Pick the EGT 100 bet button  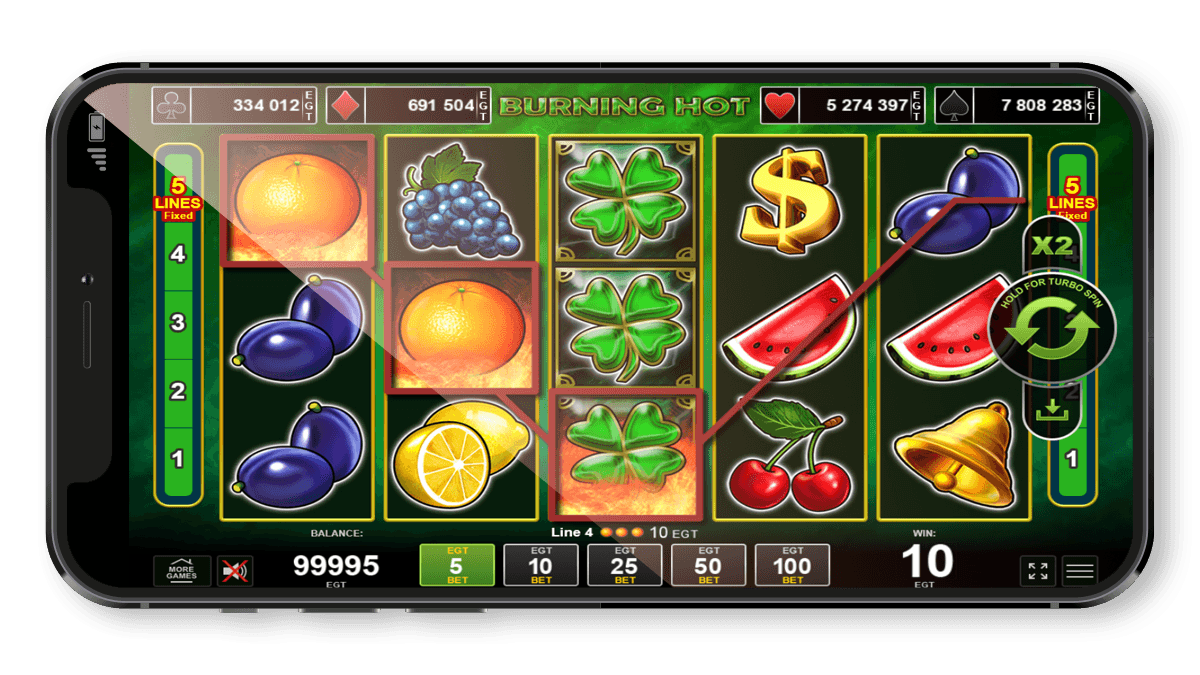(x=793, y=565)
